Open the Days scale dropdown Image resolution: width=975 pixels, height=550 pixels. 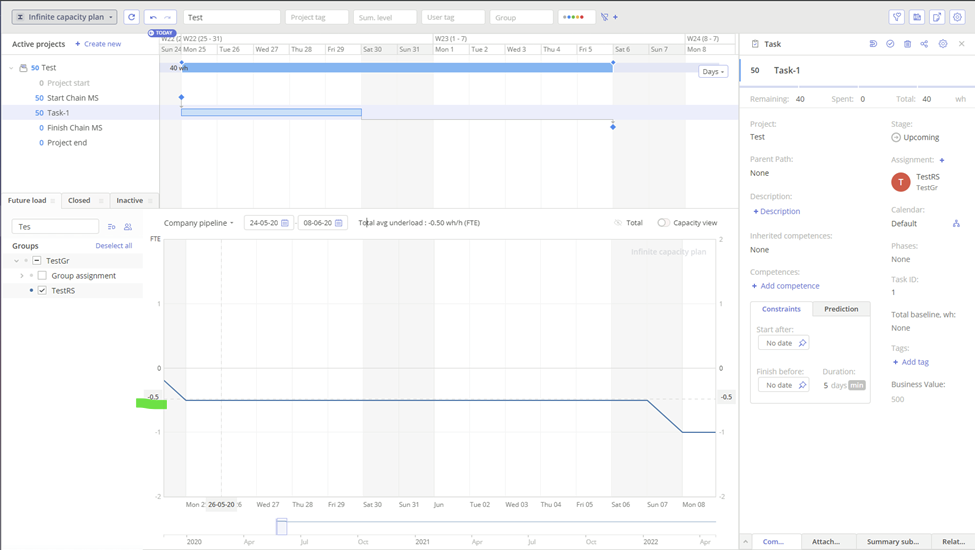[x=713, y=72]
